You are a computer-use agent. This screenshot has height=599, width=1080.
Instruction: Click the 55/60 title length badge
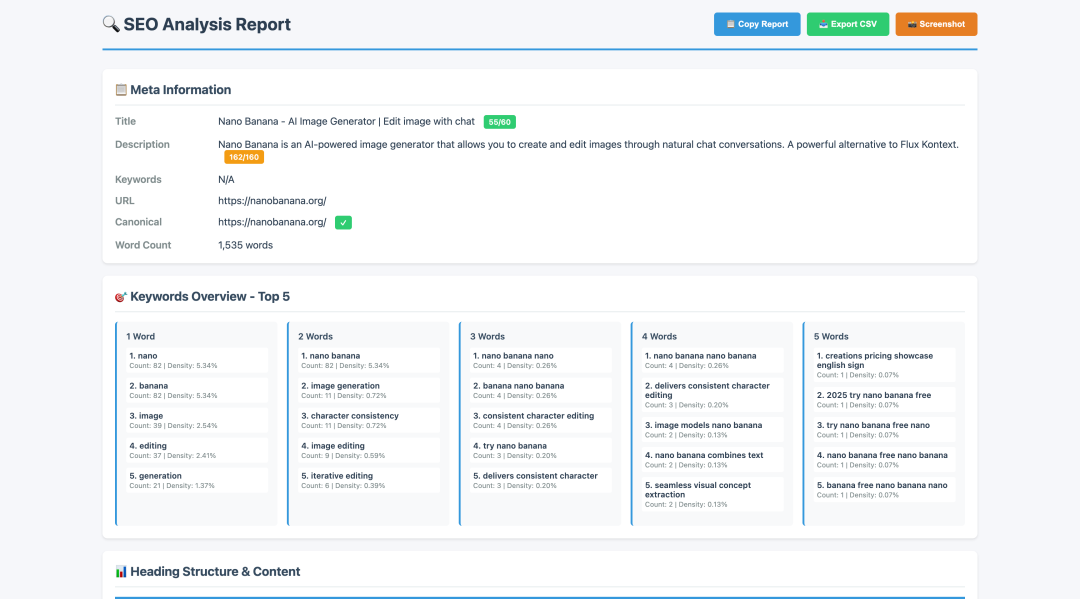tap(499, 122)
